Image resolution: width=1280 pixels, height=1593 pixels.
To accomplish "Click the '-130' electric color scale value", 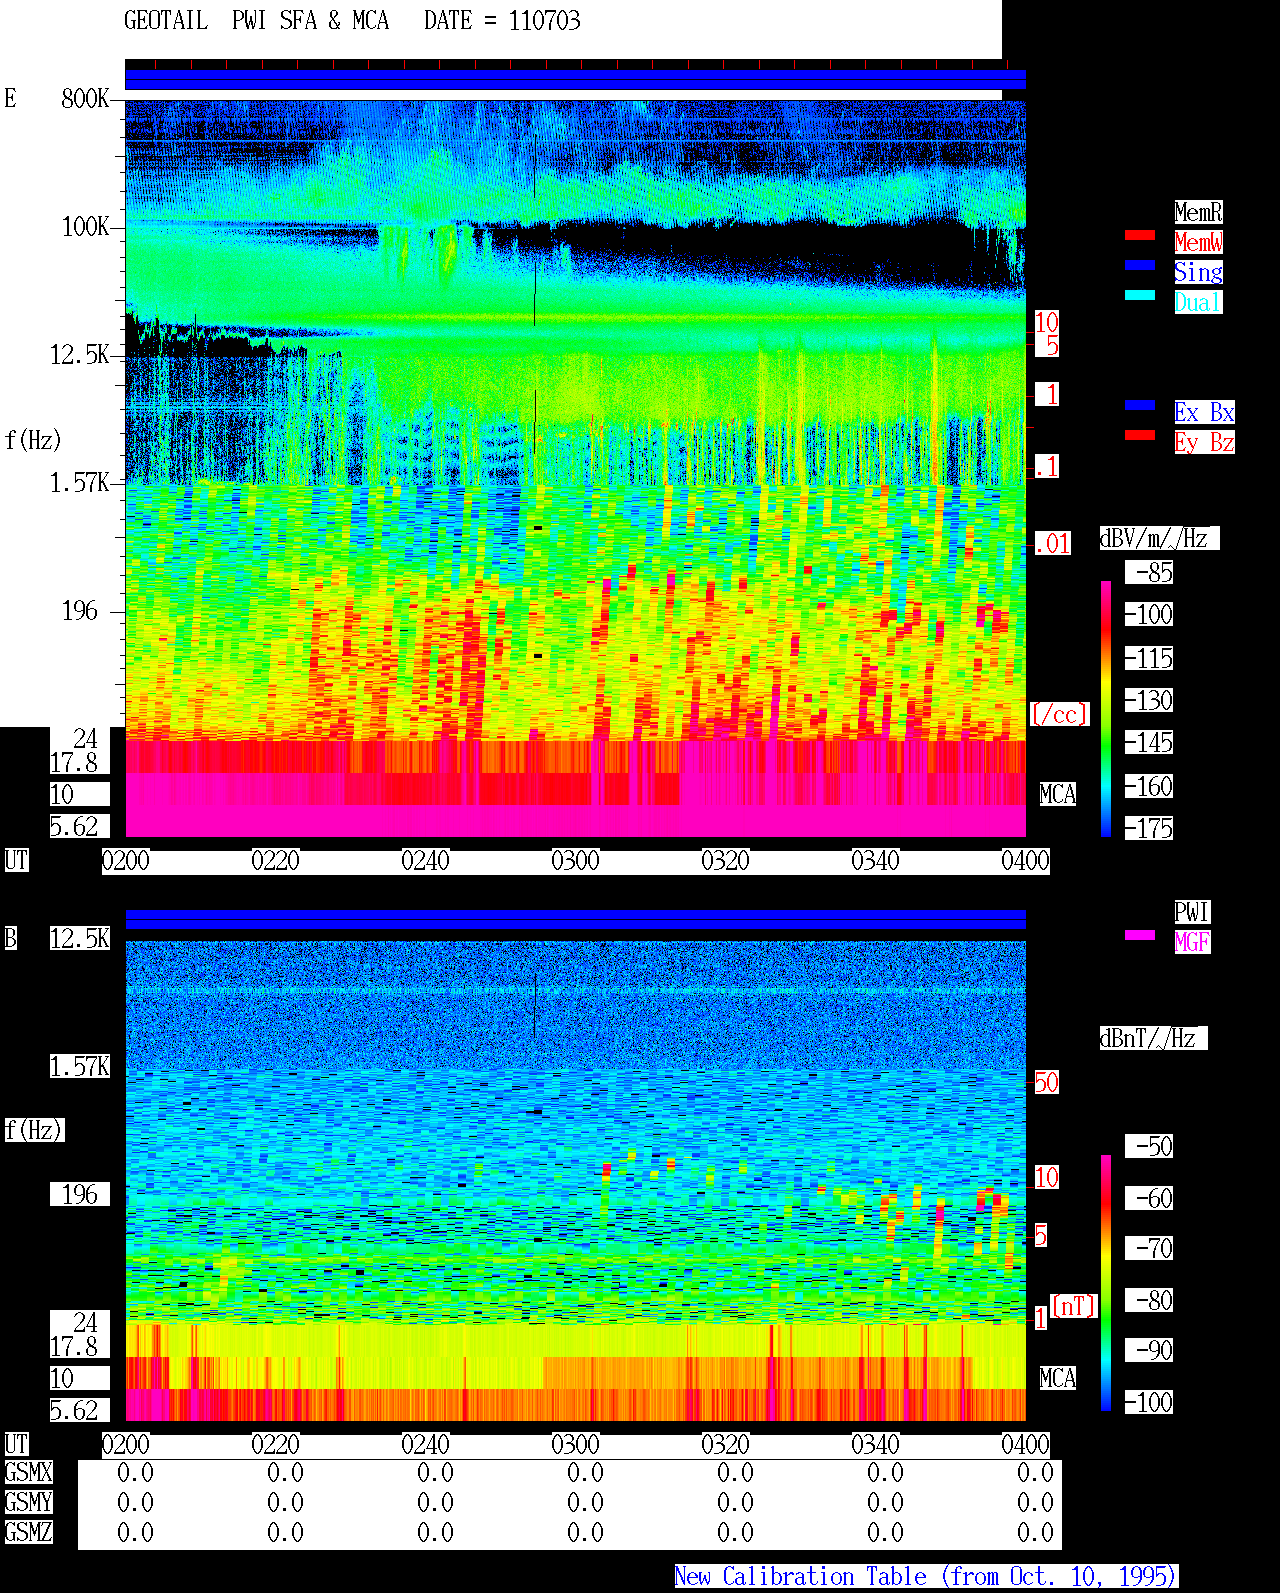I will pyautogui.click(x=1149, y=700).
